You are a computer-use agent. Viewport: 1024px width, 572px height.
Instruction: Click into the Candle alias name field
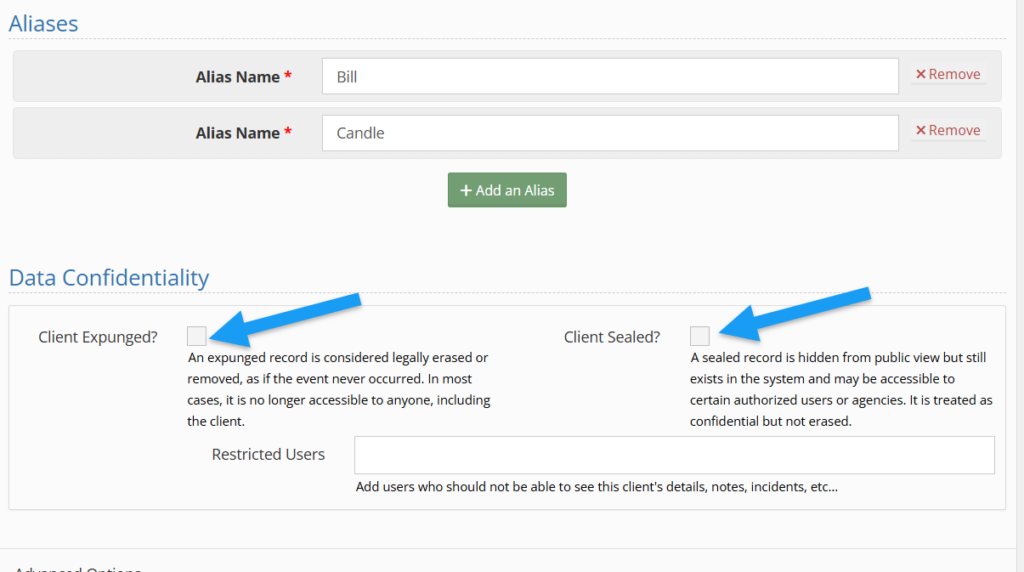(x=610, y=133)
